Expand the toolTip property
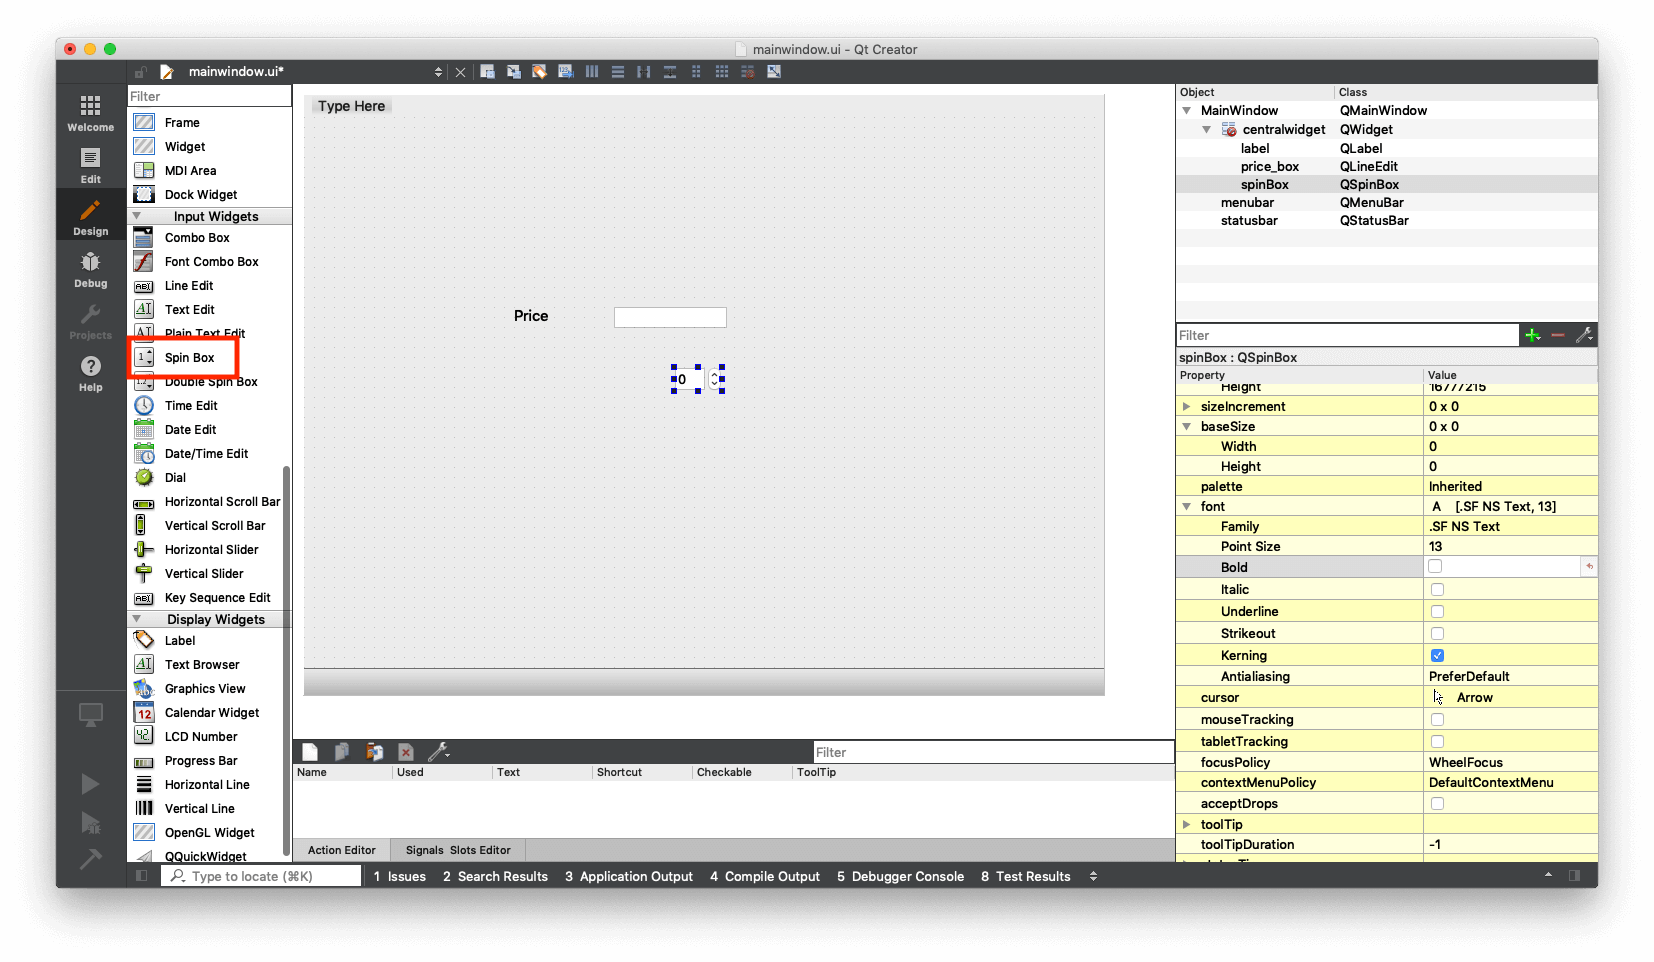1654x962 pixels. 1187,825
